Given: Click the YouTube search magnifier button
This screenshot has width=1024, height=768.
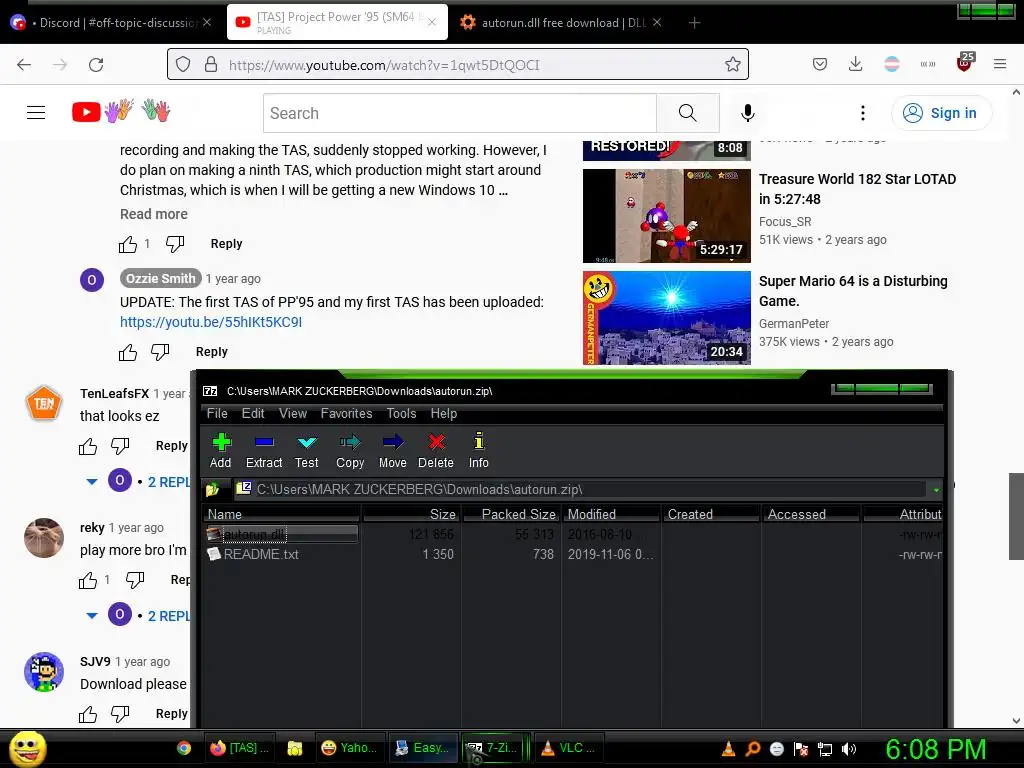Looking at the screenshot, I should (688, 113).
